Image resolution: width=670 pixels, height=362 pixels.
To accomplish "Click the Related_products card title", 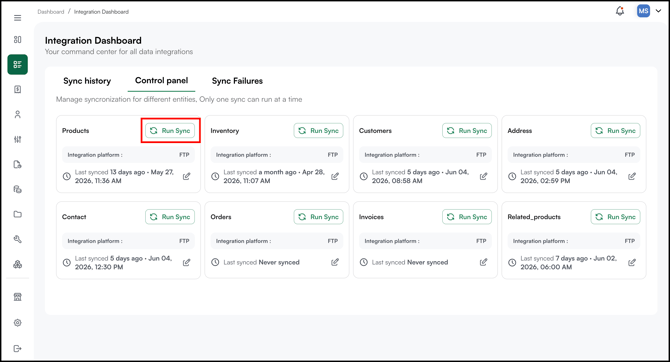I will pyautogui.click(x=534, y=217).
